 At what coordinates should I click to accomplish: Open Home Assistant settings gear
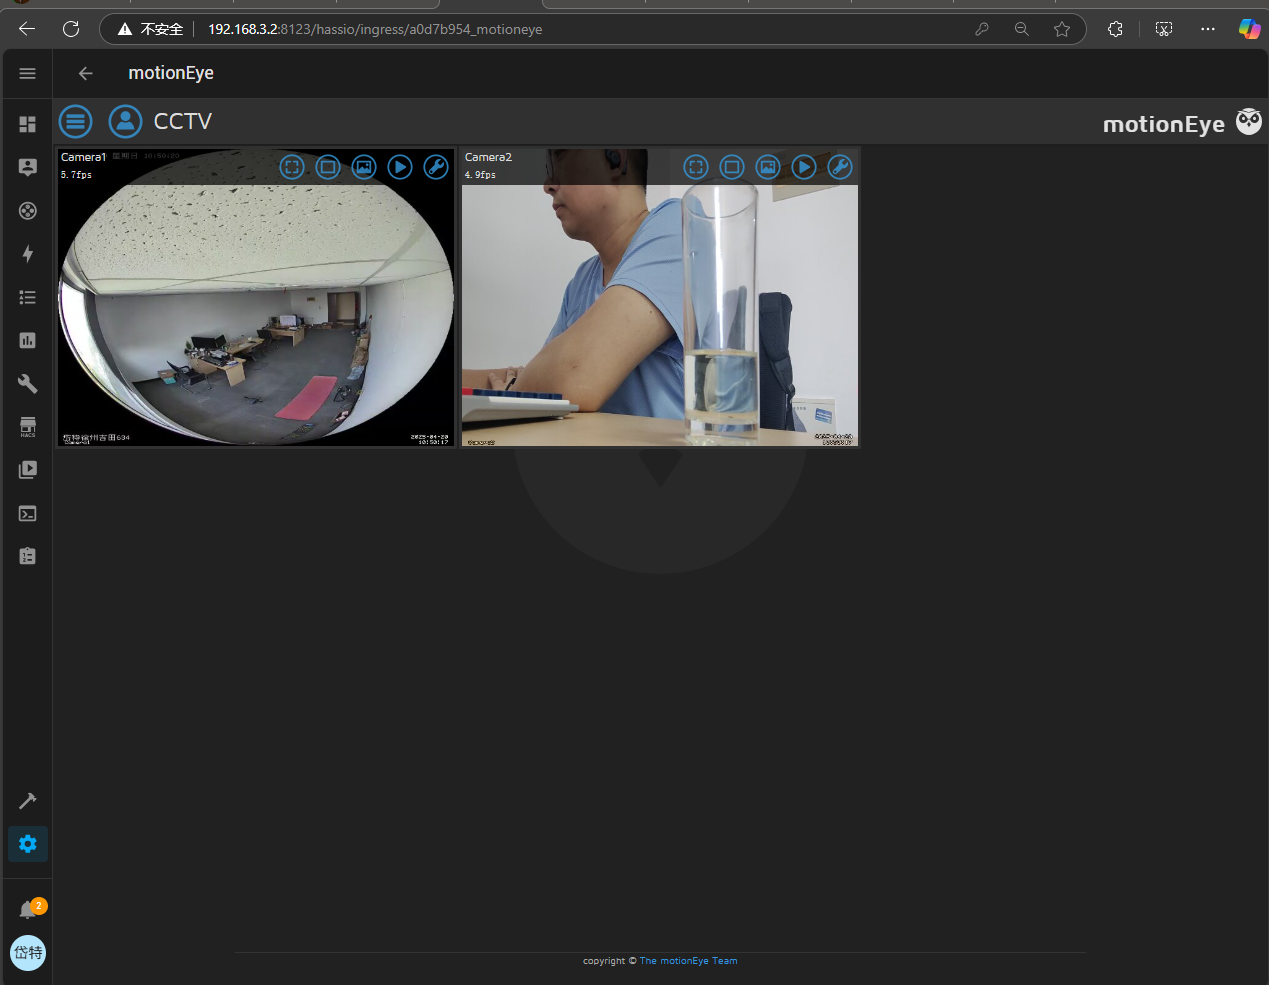(x=28, y=844)
